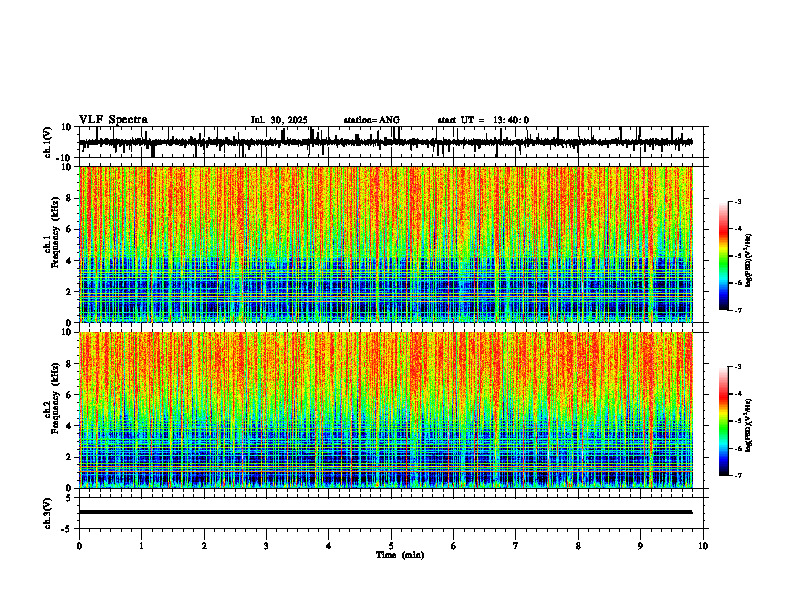792x612 pixels.
Task: Click the ch.2 color bar log(PSD) units label
Action: coord(749,425)
